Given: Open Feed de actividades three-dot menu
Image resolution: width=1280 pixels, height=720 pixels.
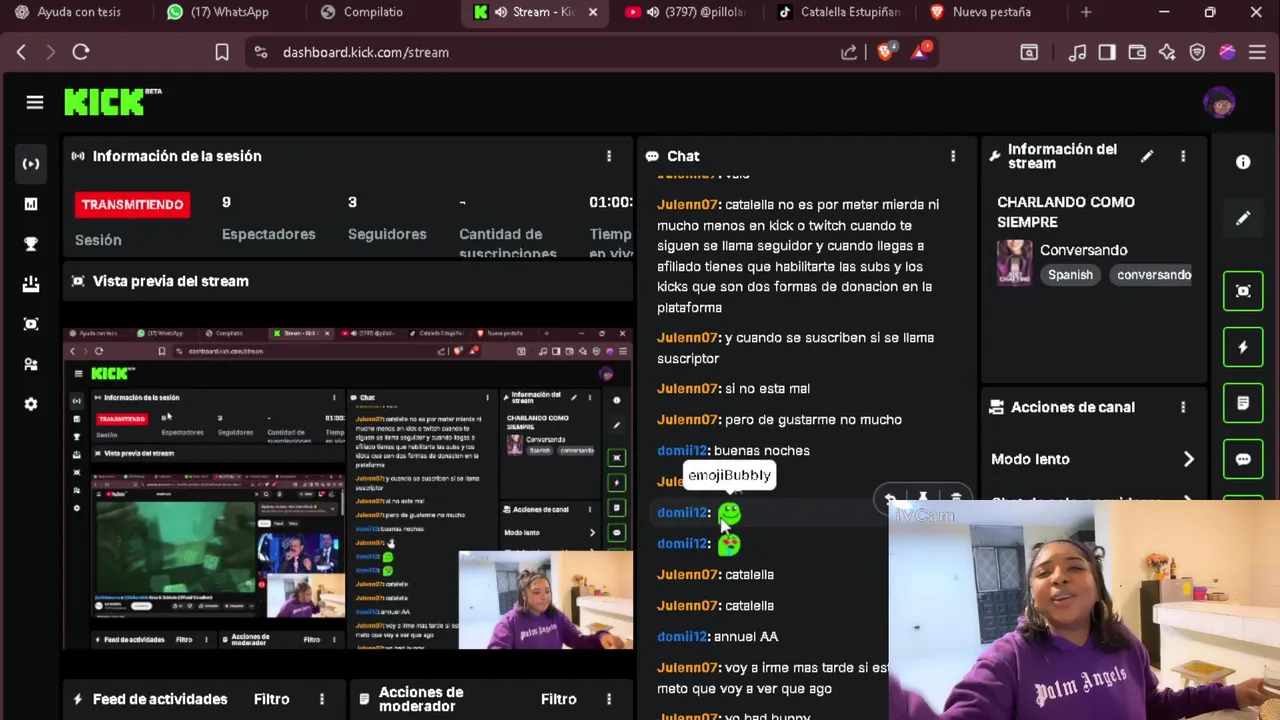Looking at the screenshot, I should (322, 699).
